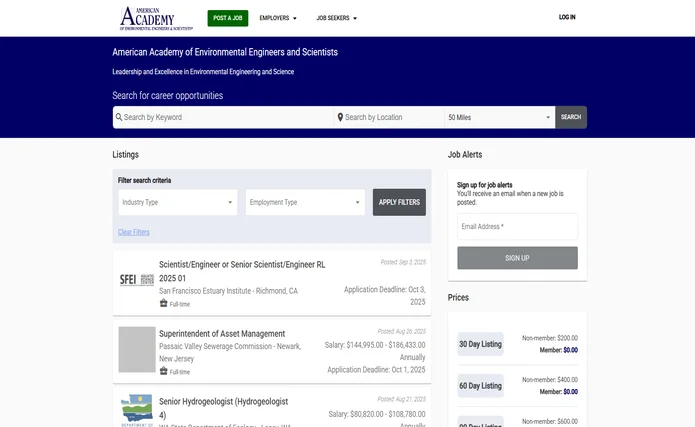Viewport: 695px width, 427px height.
Task: Expand the Industry Type dropdown
Action: (x=178, y=202)
